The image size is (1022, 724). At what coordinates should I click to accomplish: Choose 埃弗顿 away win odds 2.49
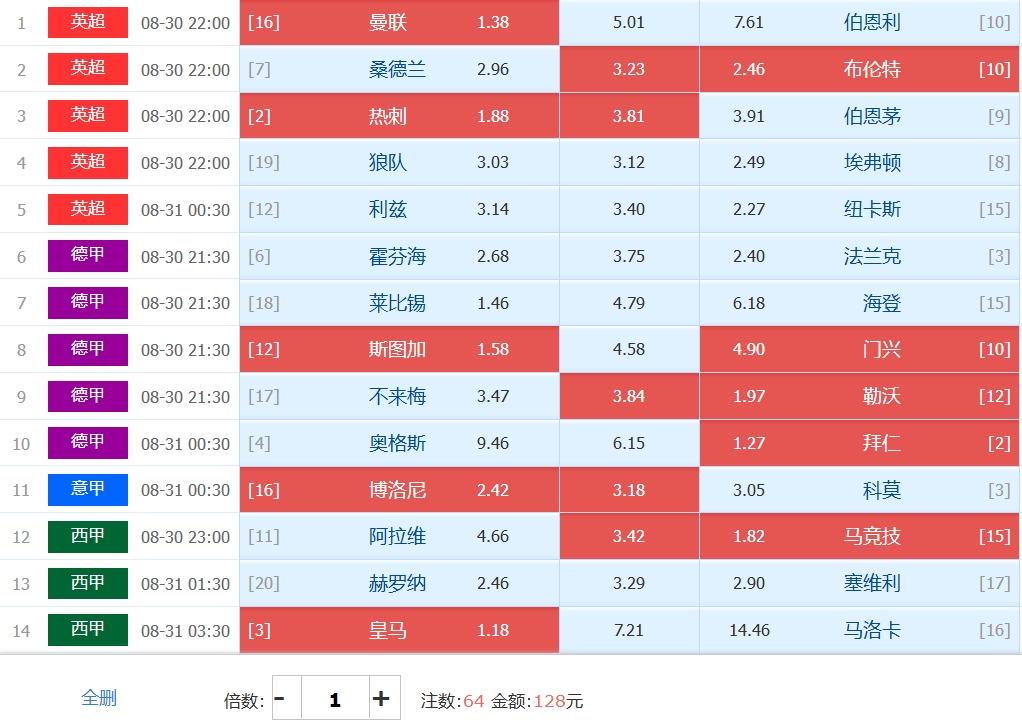click(859, 162)
